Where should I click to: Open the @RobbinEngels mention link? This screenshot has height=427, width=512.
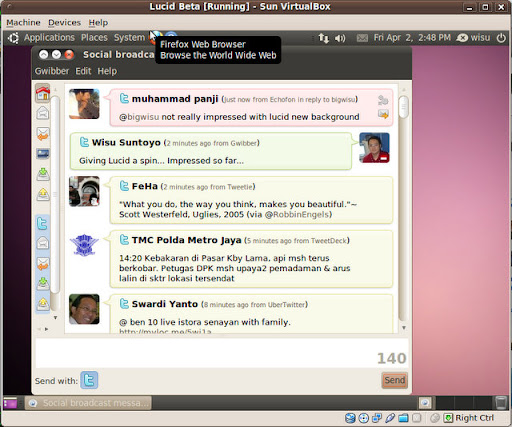(297, 214)
